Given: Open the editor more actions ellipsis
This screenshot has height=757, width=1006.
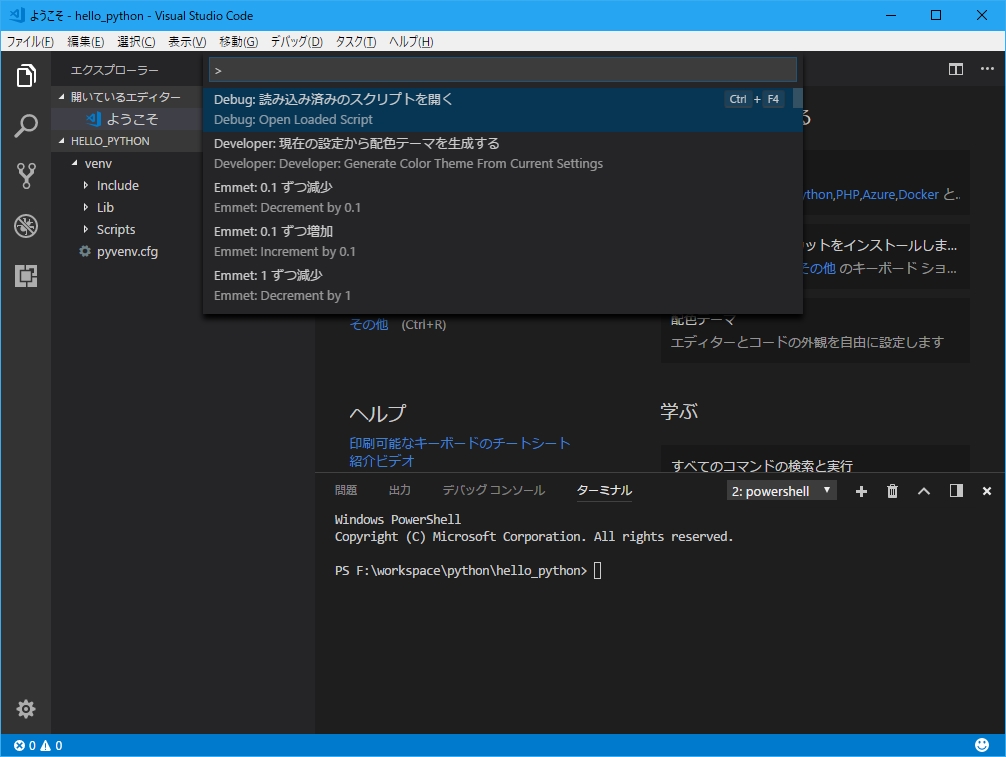Looking at the screenshot, I should point(987,69).
